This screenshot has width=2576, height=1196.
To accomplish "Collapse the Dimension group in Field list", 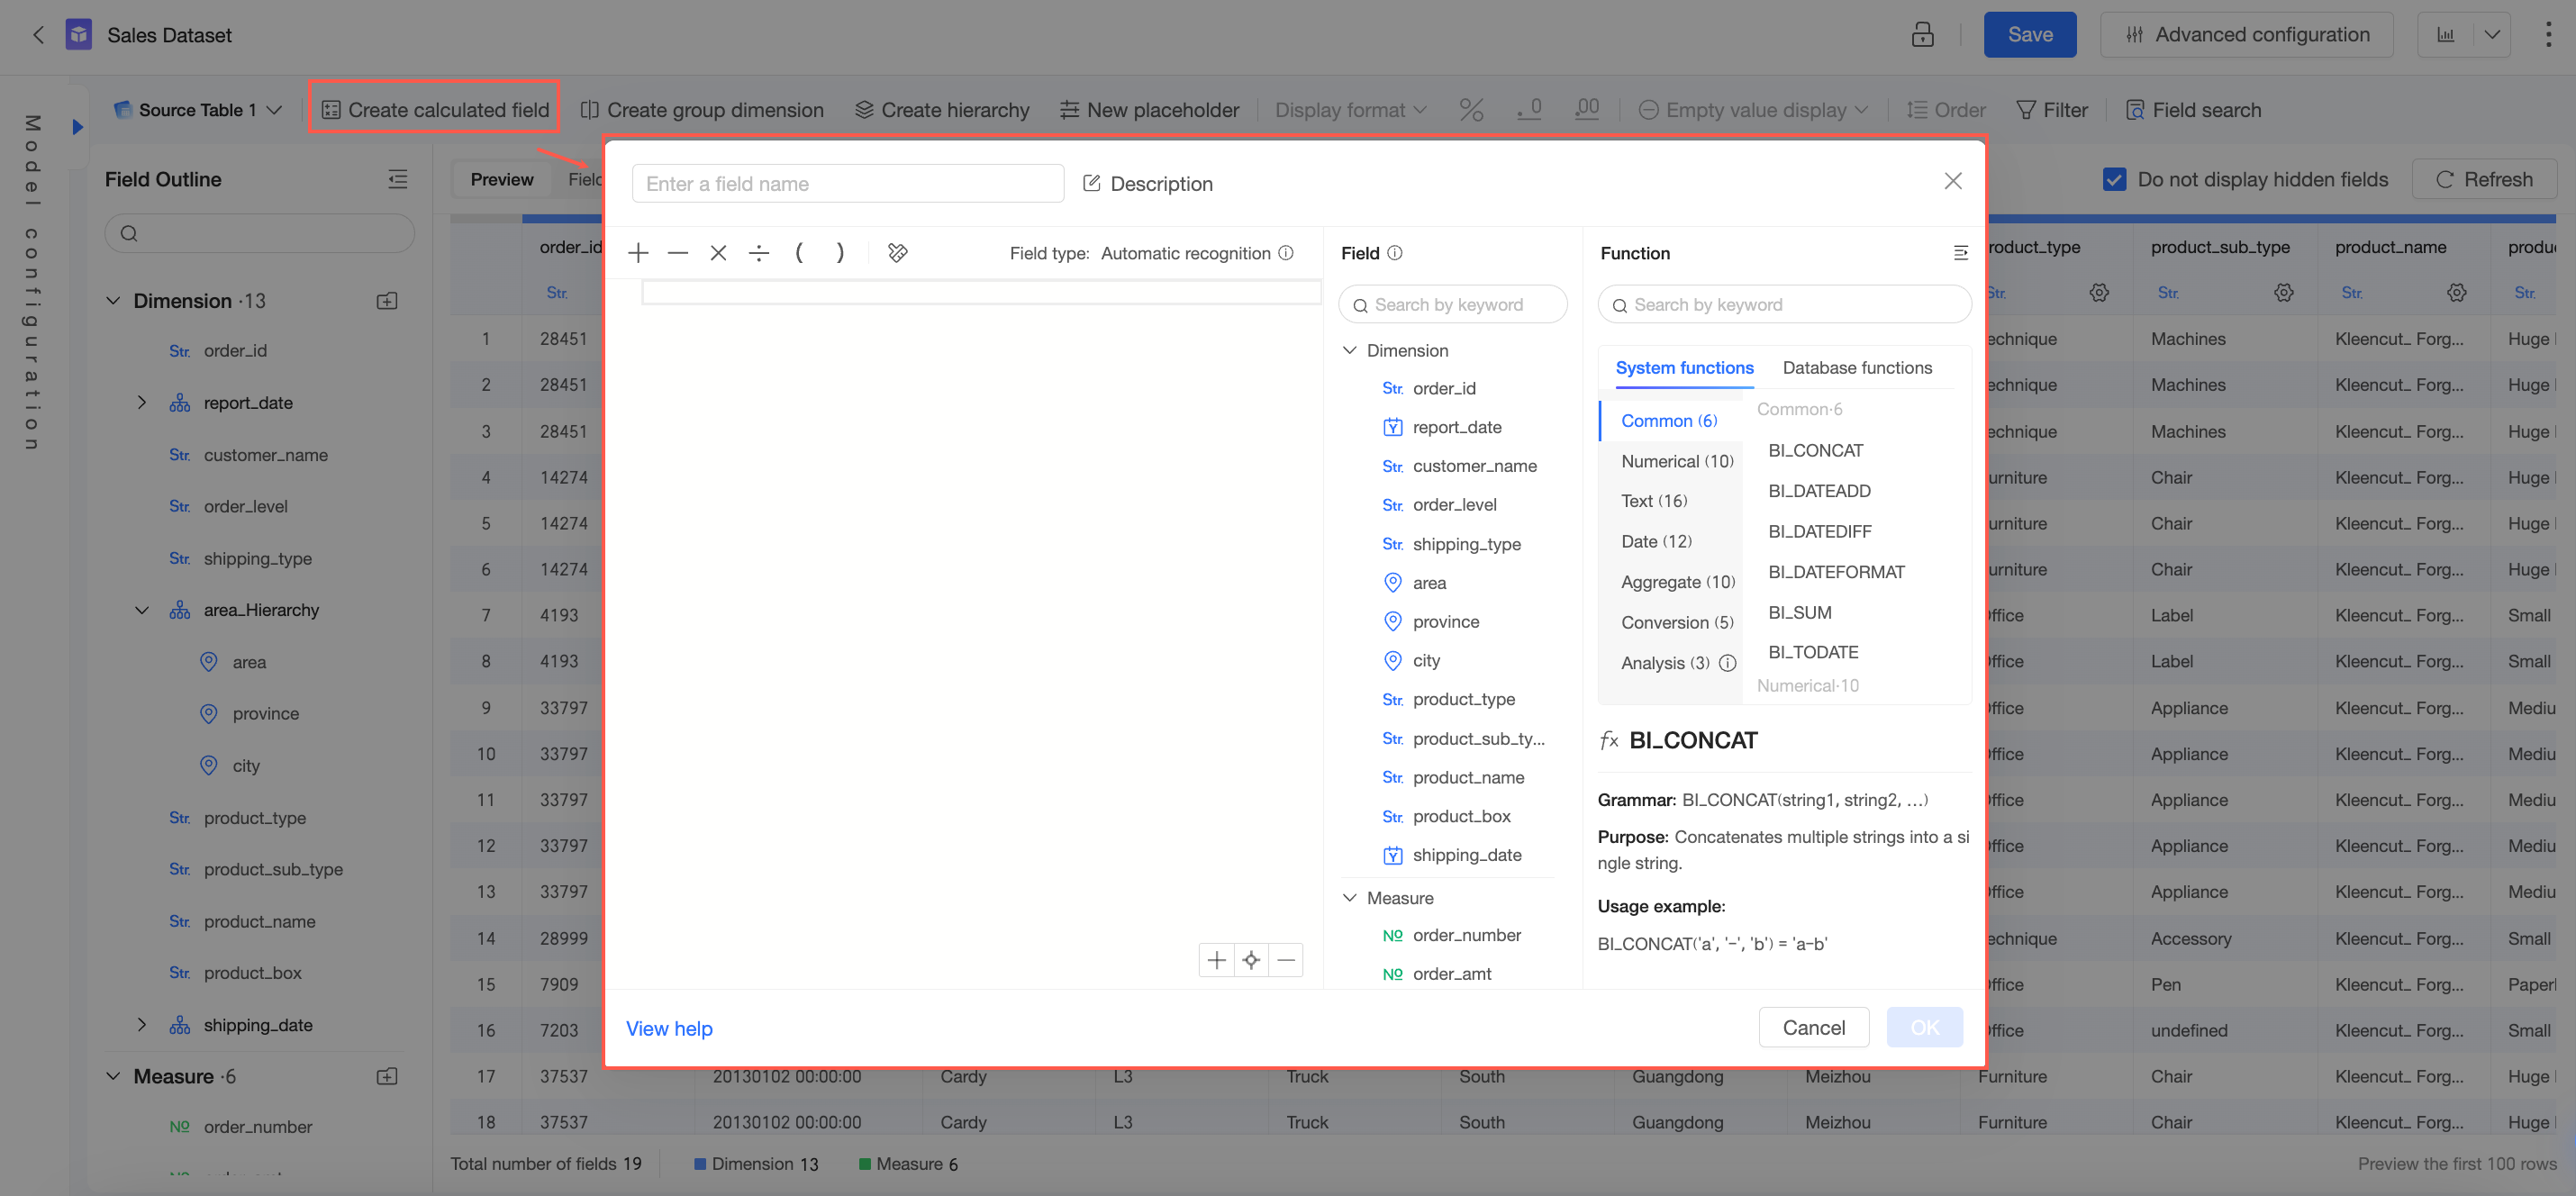I will coord(1350,350).
